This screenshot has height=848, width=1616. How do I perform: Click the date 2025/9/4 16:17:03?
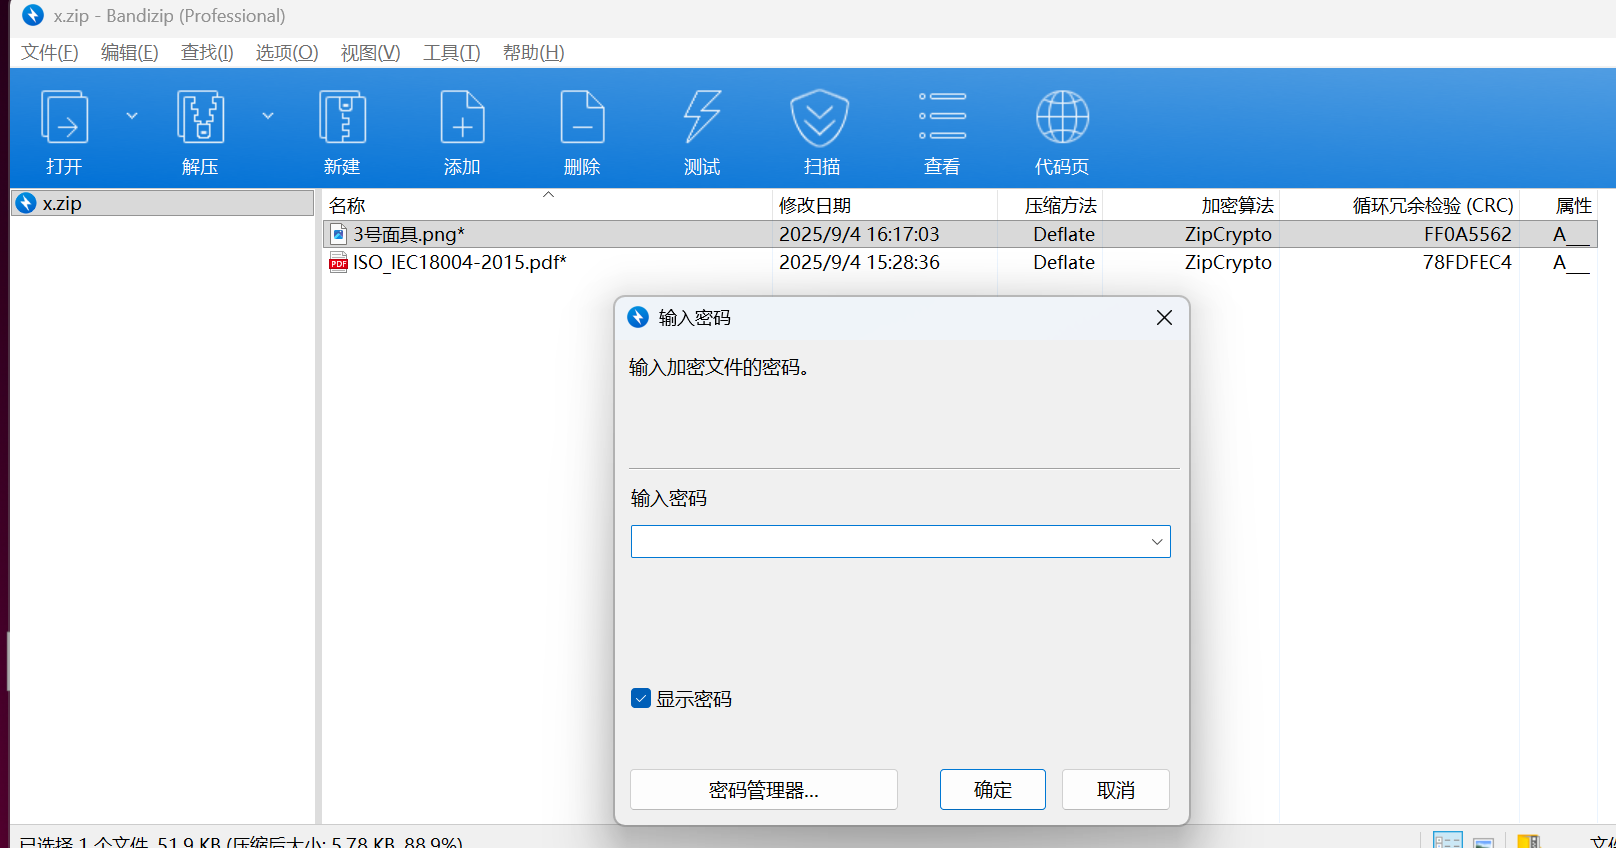pos(859,234)
